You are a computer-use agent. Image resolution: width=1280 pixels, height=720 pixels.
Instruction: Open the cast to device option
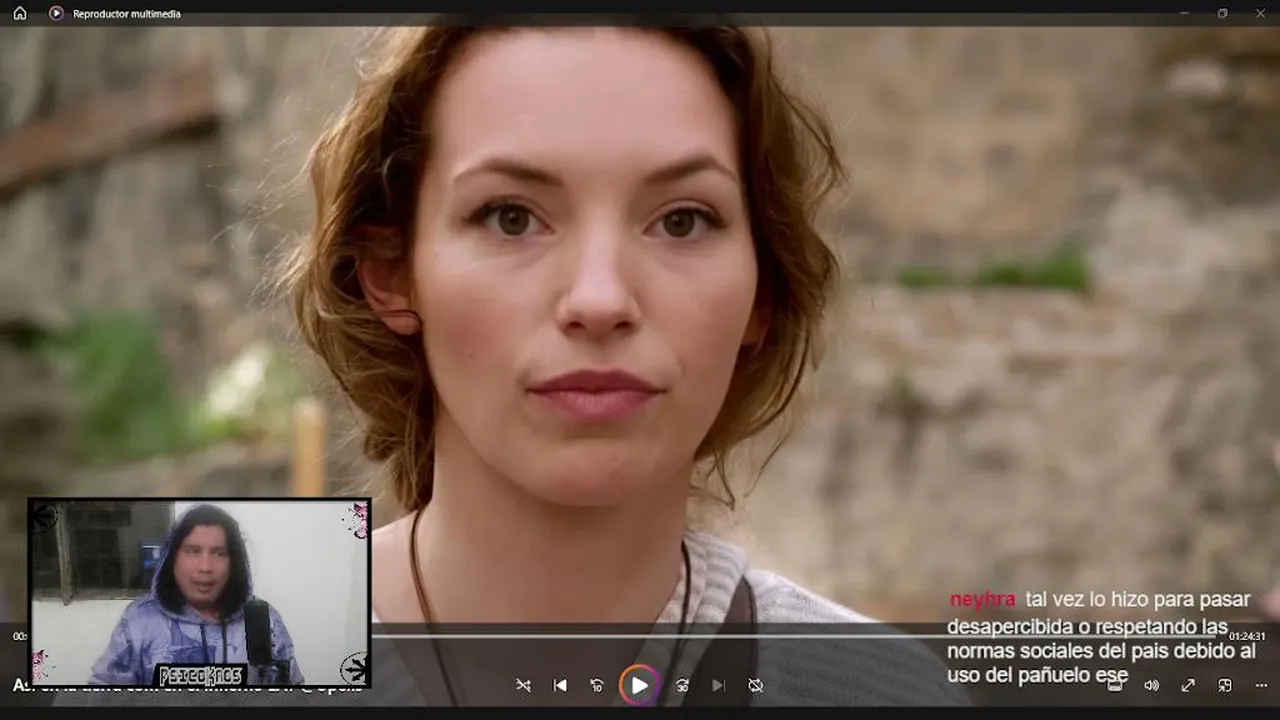(x=1115, y=685)
